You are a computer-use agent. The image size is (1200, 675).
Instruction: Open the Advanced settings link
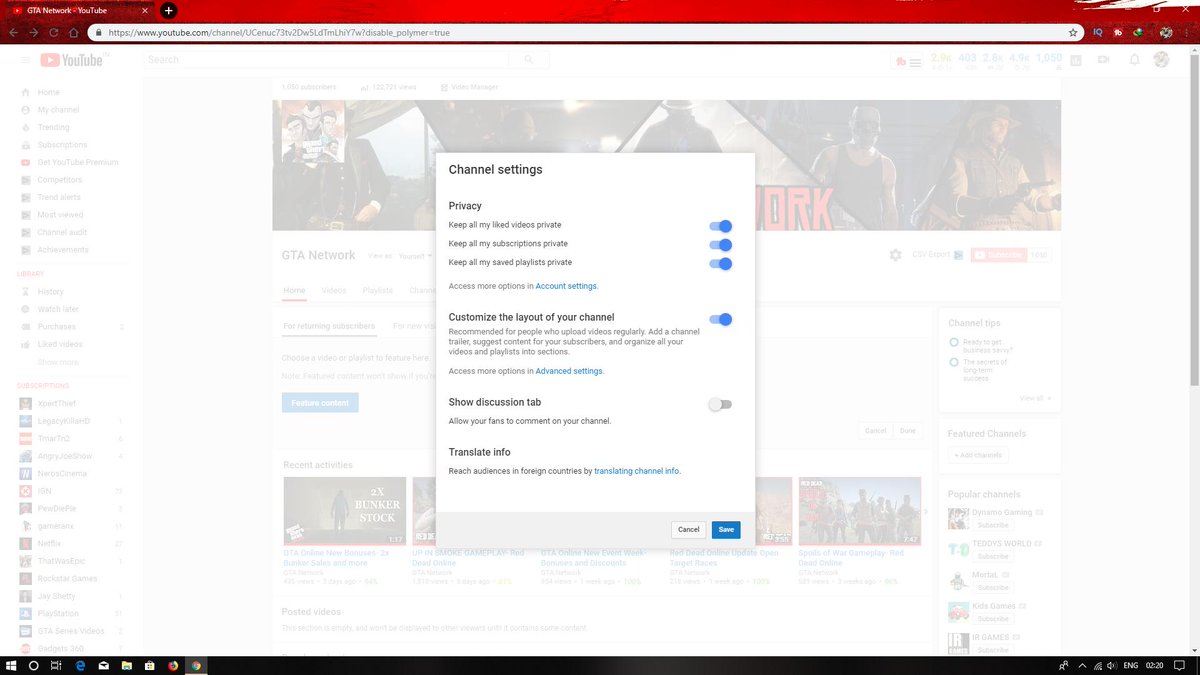[x=570, y=371]
